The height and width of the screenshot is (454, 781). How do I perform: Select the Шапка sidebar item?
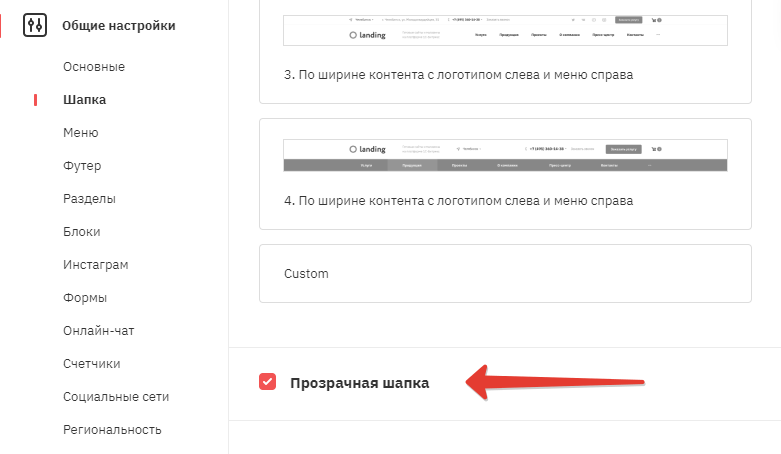[x=84, y=100]
